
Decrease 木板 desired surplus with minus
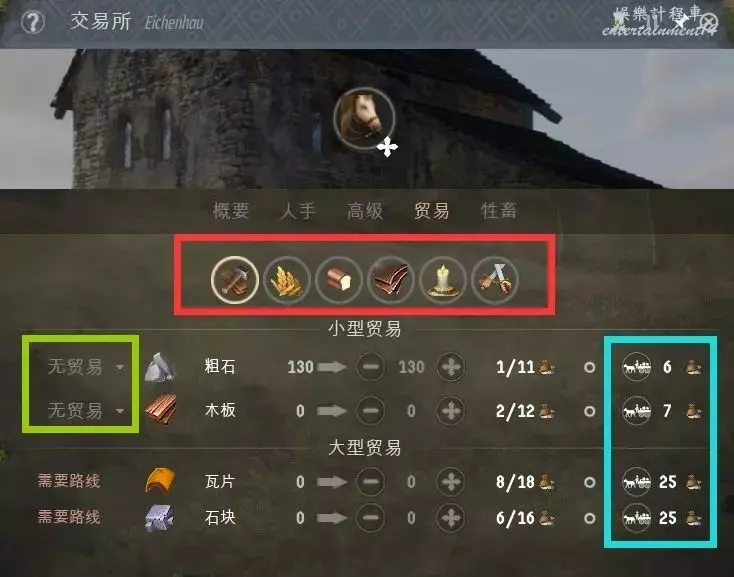[x=371, y=411]
